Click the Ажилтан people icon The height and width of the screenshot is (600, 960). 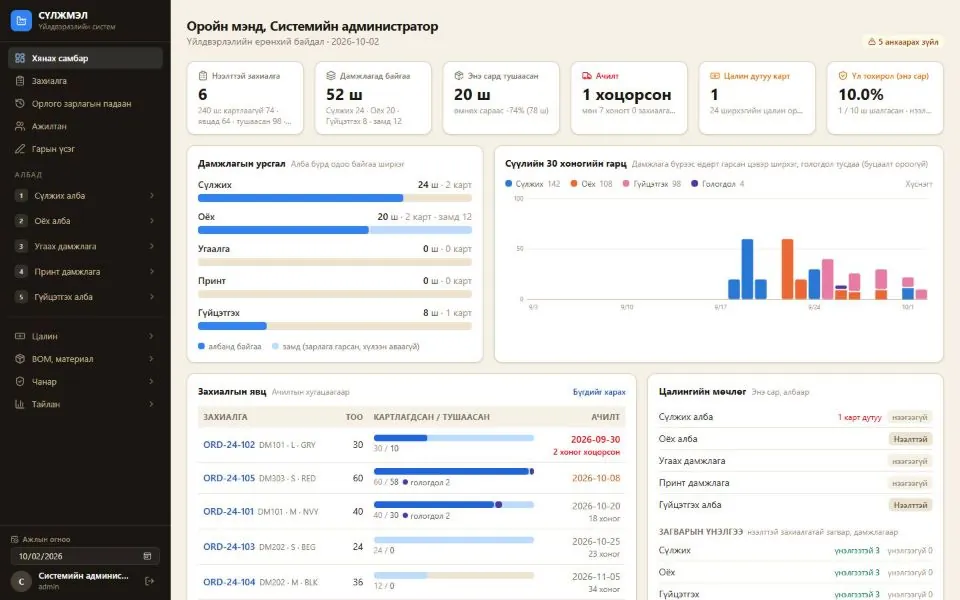pyautogui.click(x=20, y=126)
